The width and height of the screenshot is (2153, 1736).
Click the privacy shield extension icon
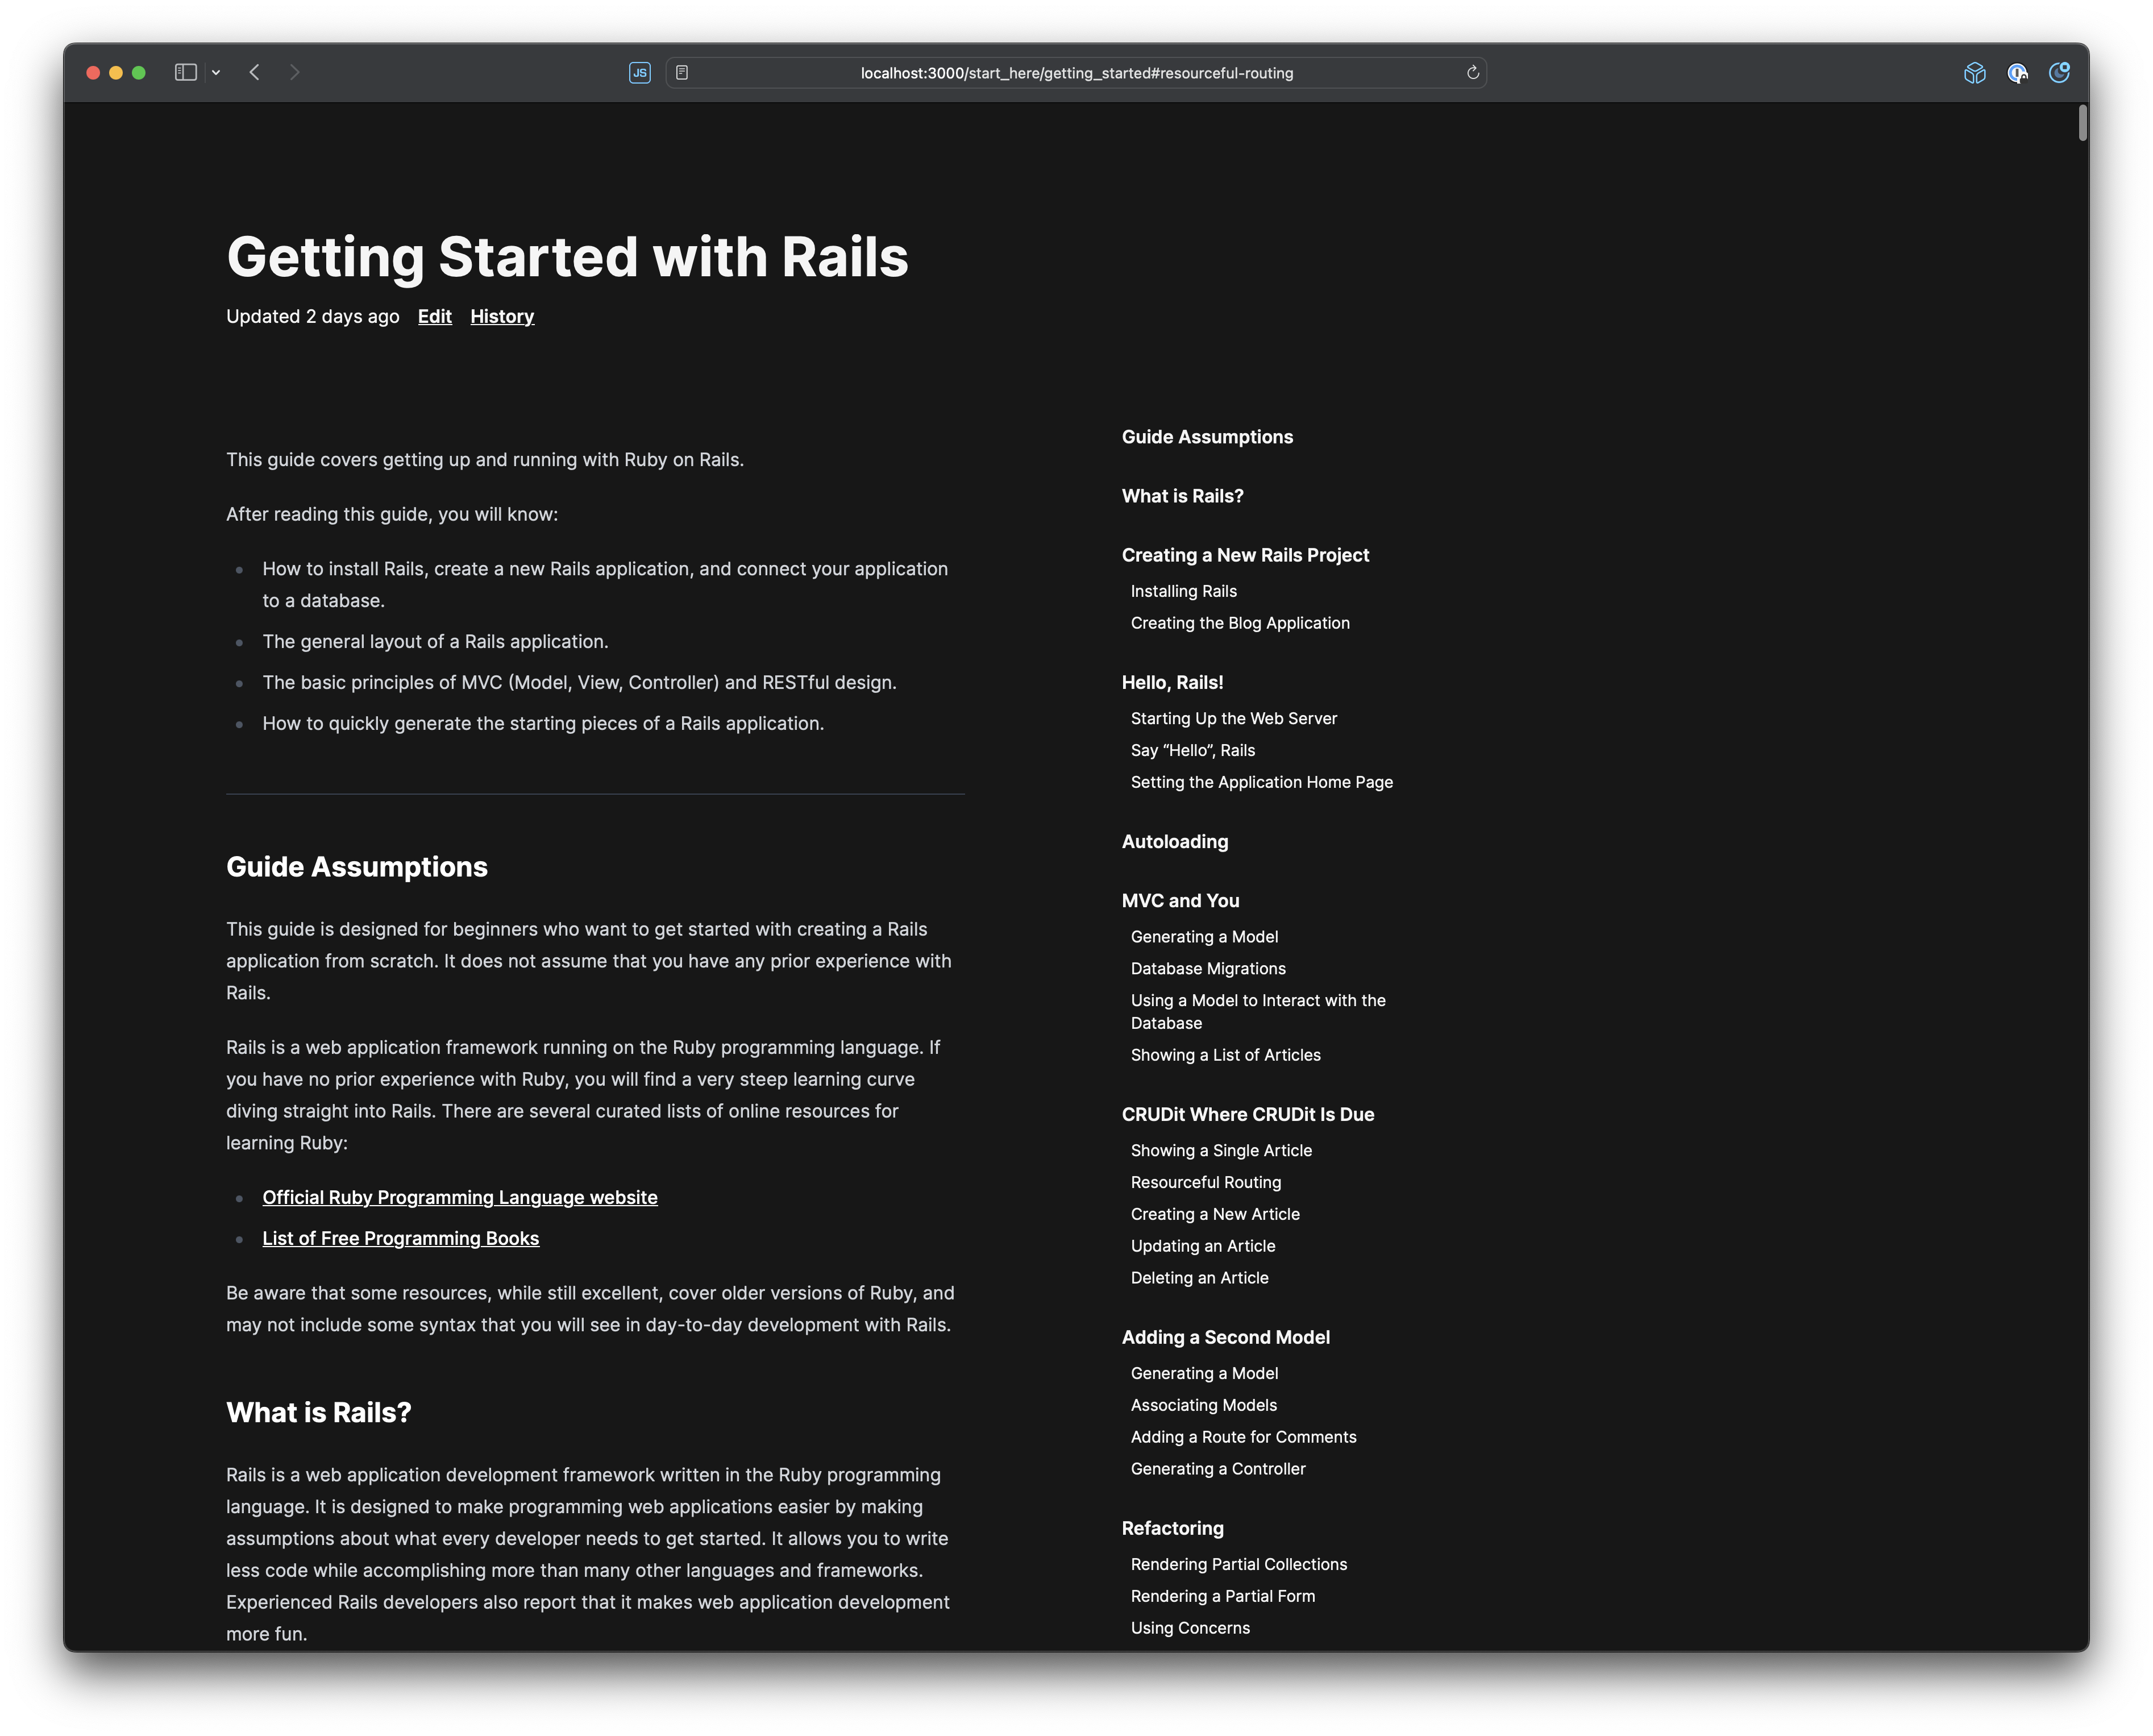point(2017,72)
